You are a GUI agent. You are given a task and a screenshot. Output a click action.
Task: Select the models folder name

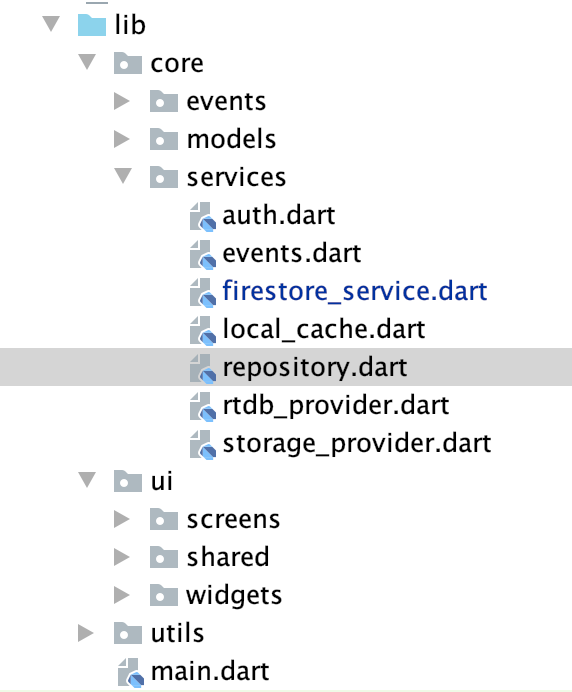pos(231,139)
